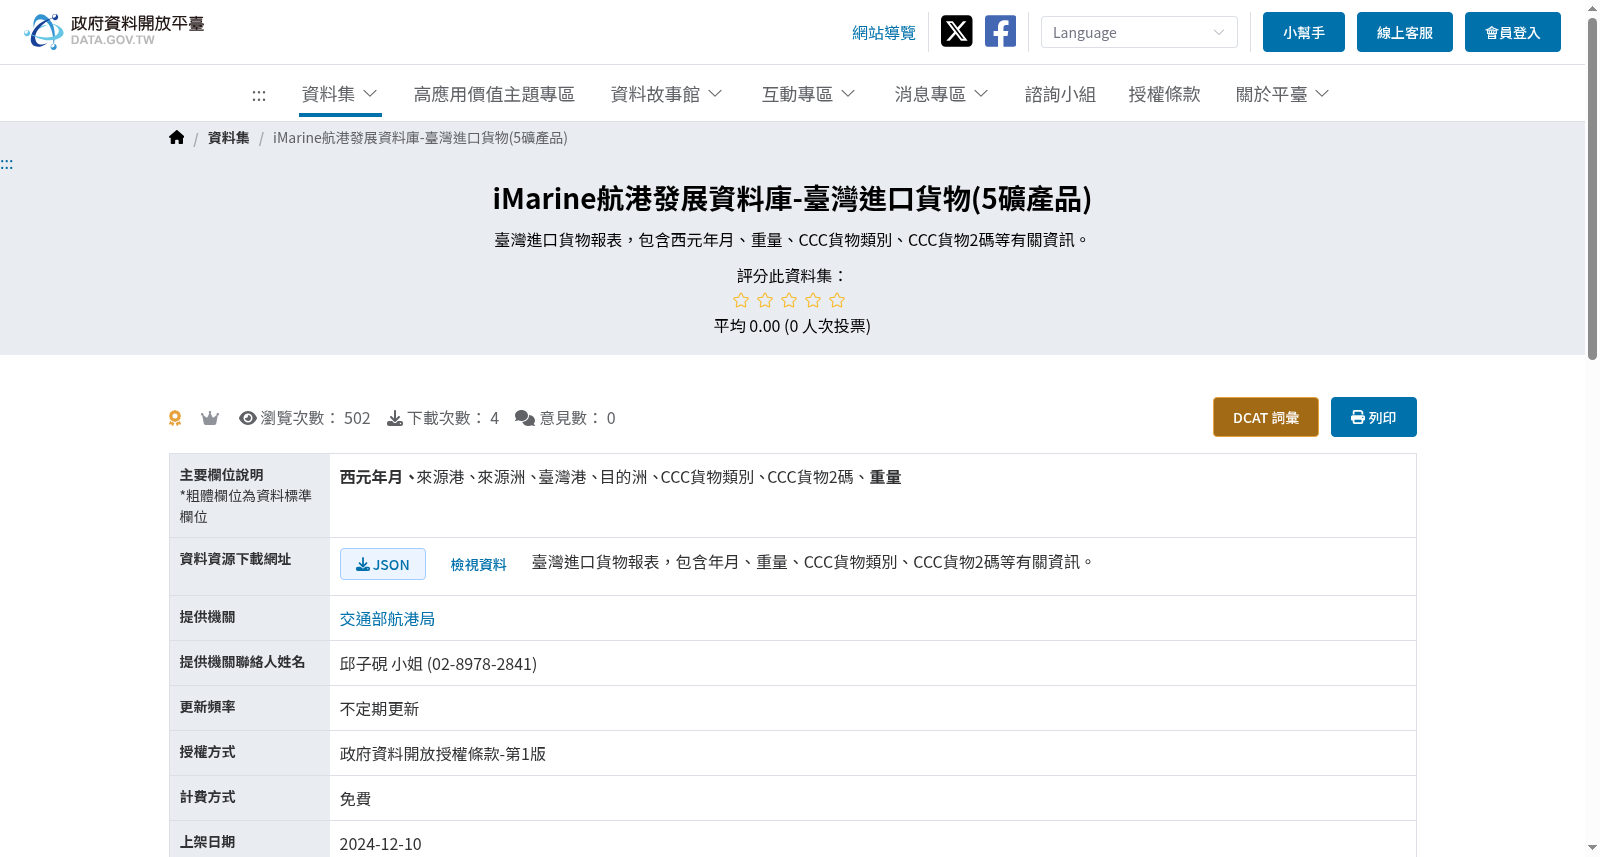1600x857 pixels.
Task: Select contact text 邱子硯 小姐 (02-8978-2841)
Action: [x=438, y=664]
